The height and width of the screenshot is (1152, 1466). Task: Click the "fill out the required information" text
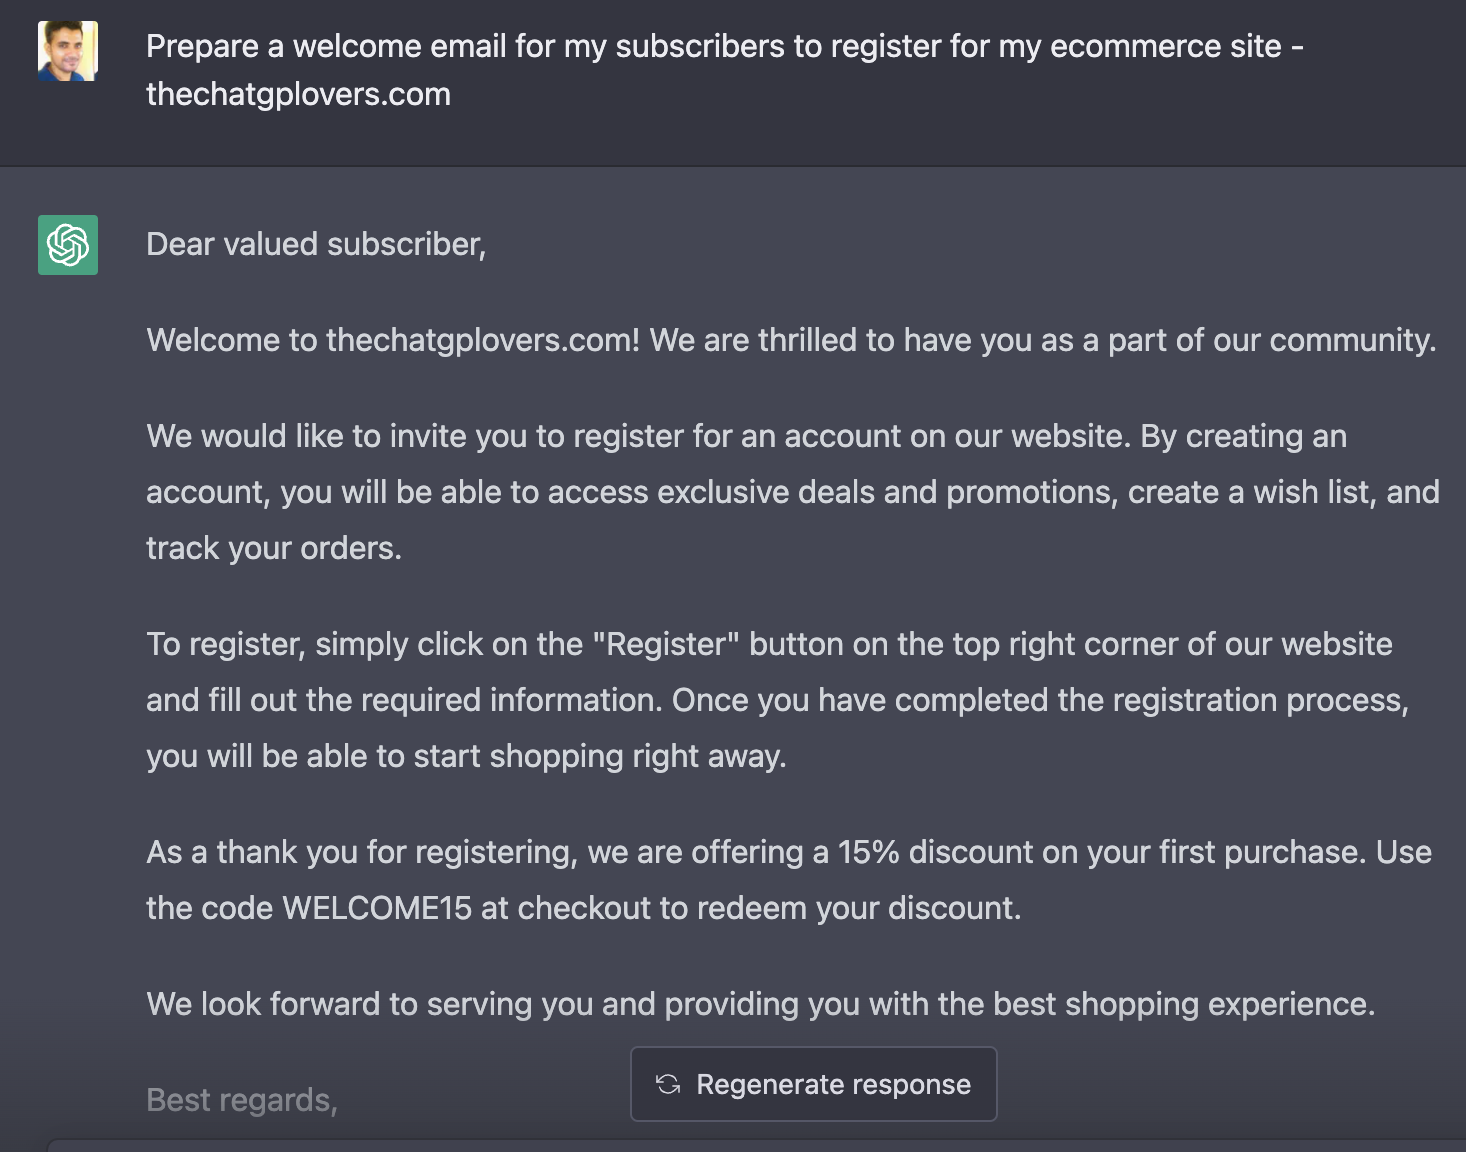pyautogui.click(x=435, y=701)
